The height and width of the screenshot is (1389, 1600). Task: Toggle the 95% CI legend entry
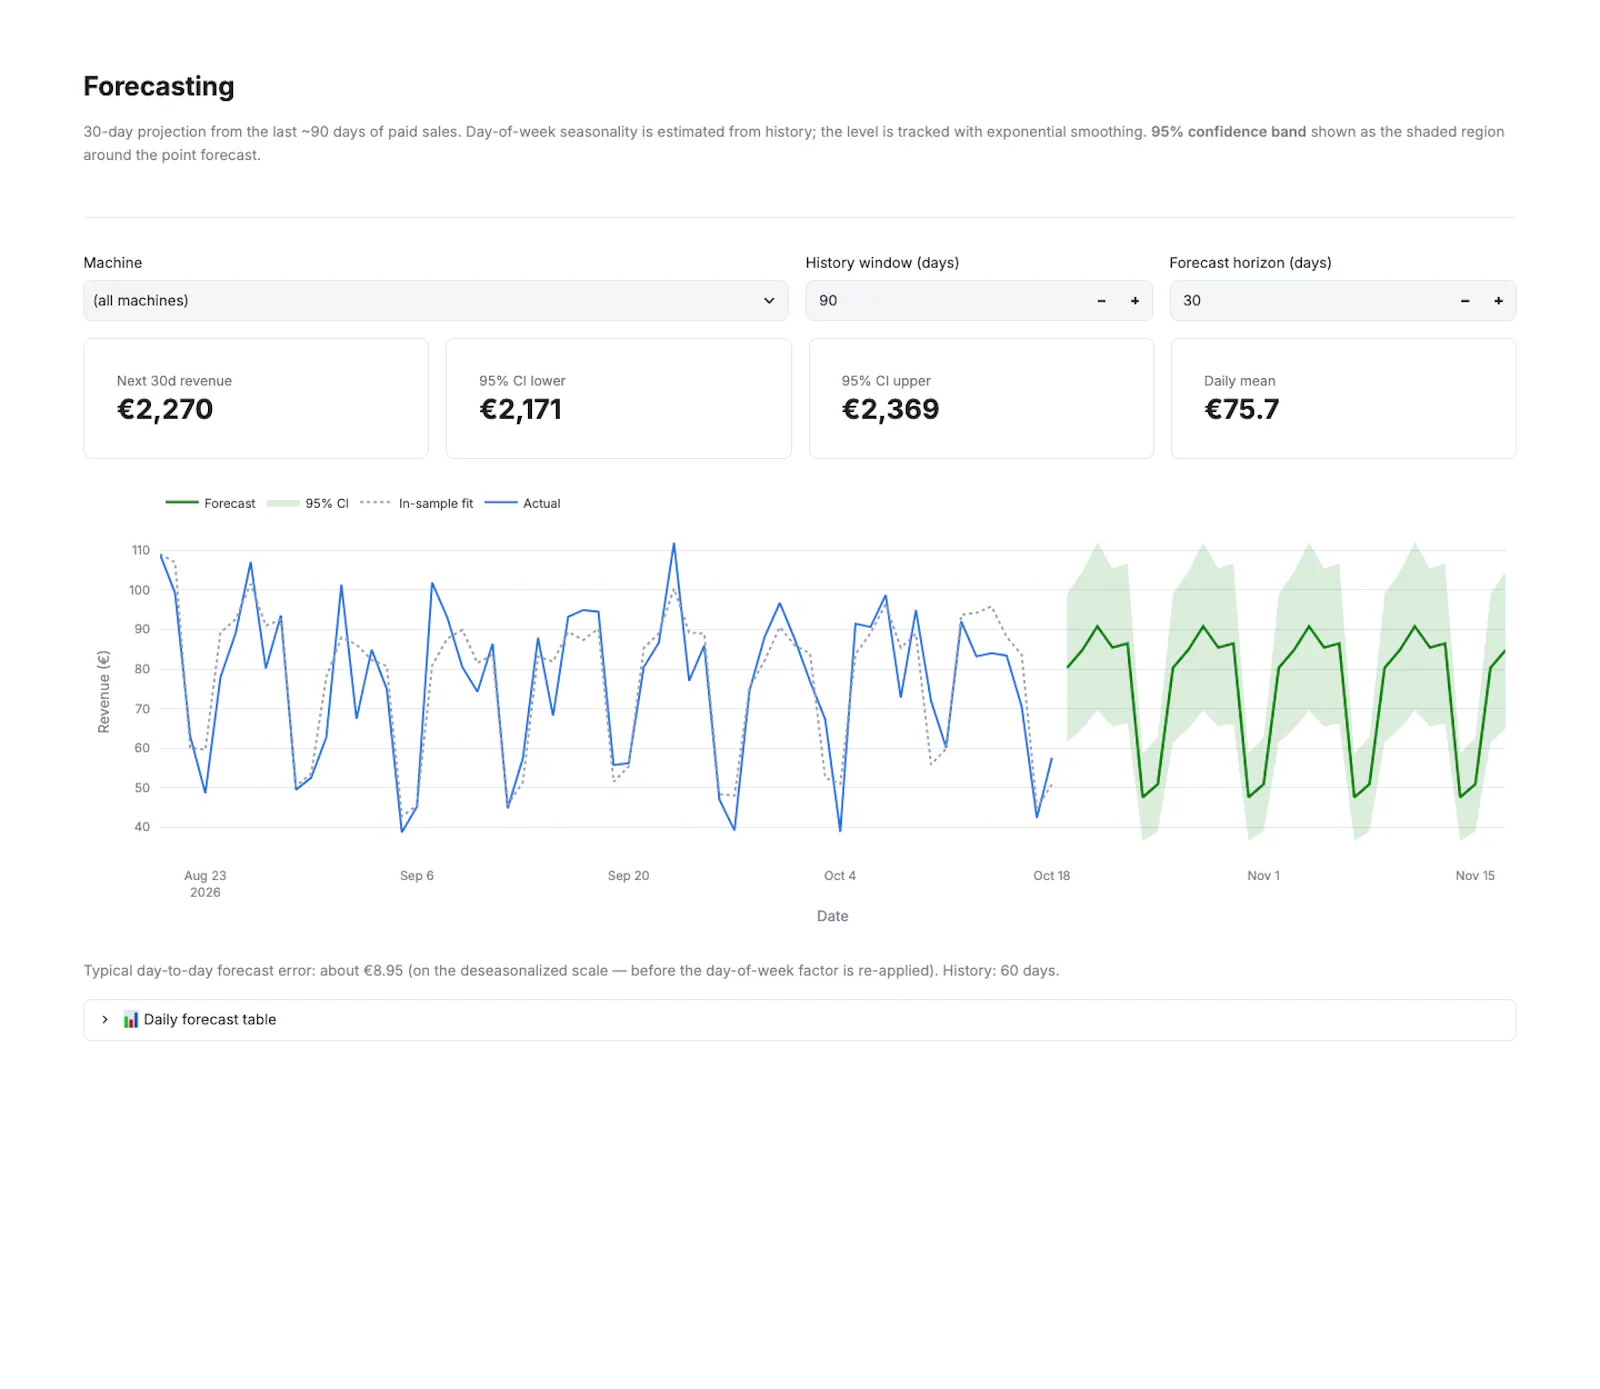coord(308,503)
